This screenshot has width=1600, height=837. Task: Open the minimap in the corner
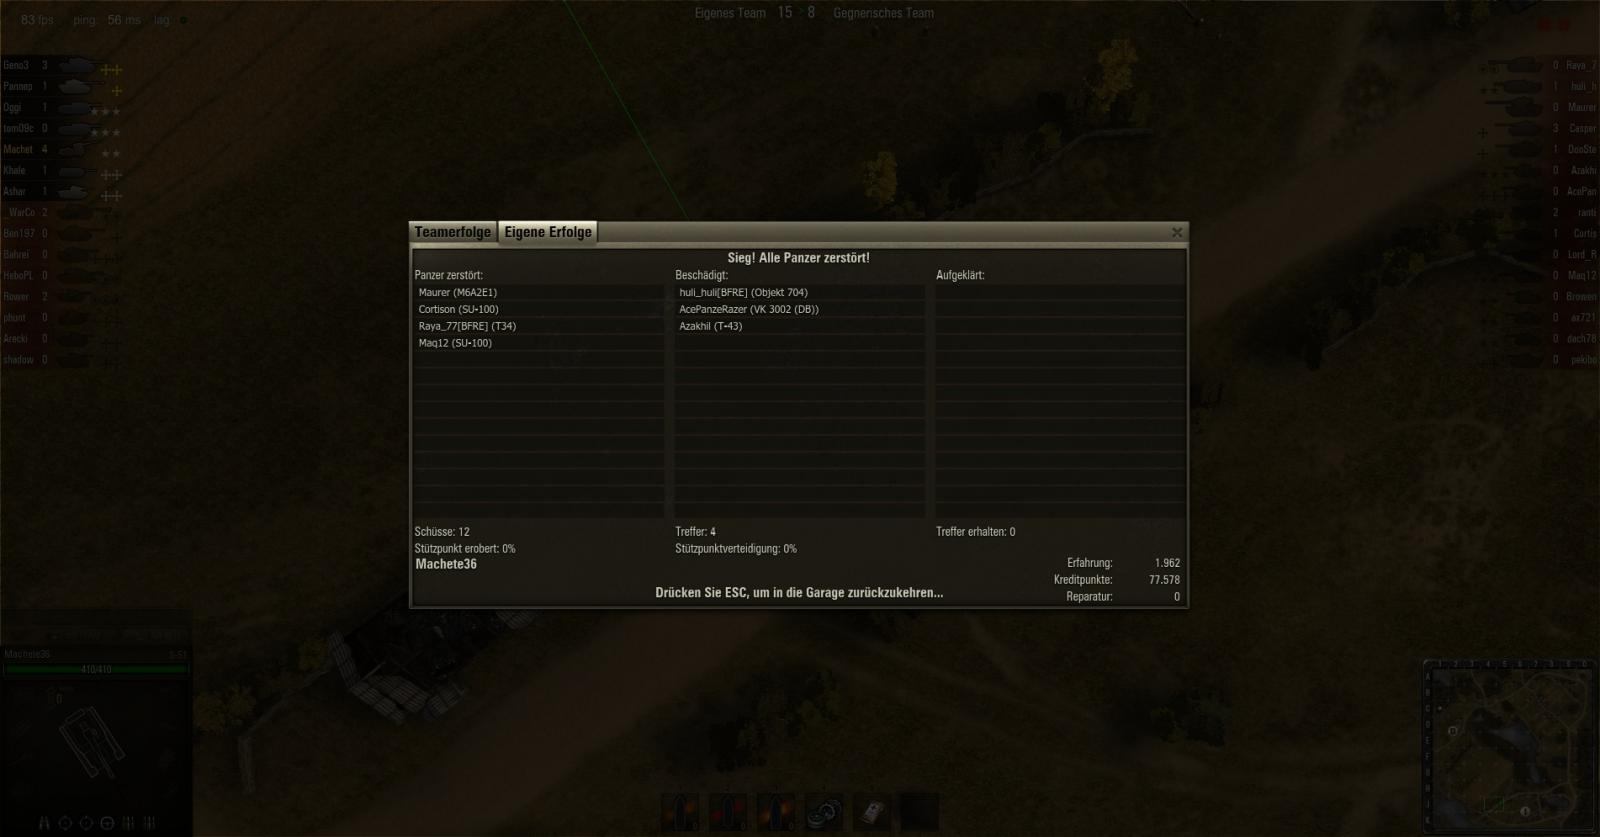point(1510,745)
